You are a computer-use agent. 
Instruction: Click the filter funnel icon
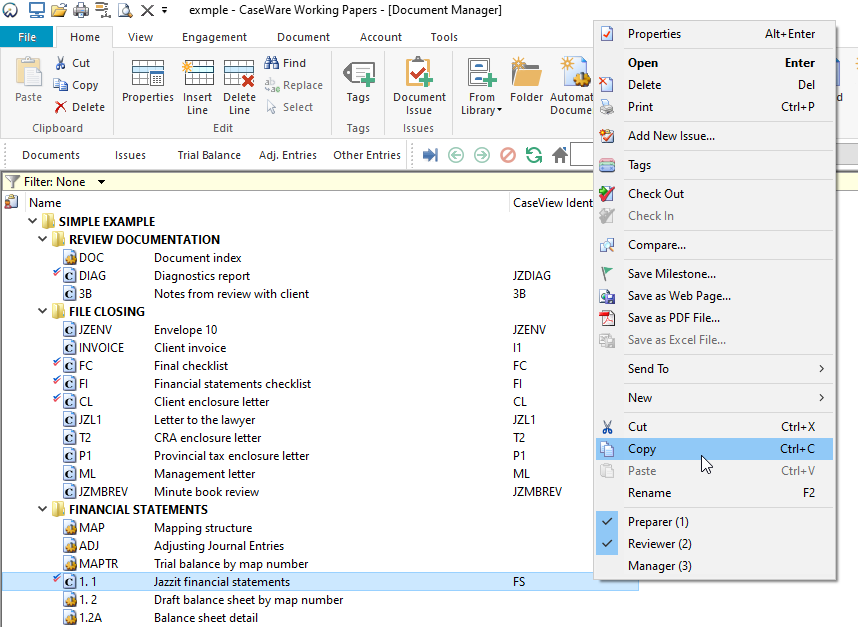pos(12,181)
